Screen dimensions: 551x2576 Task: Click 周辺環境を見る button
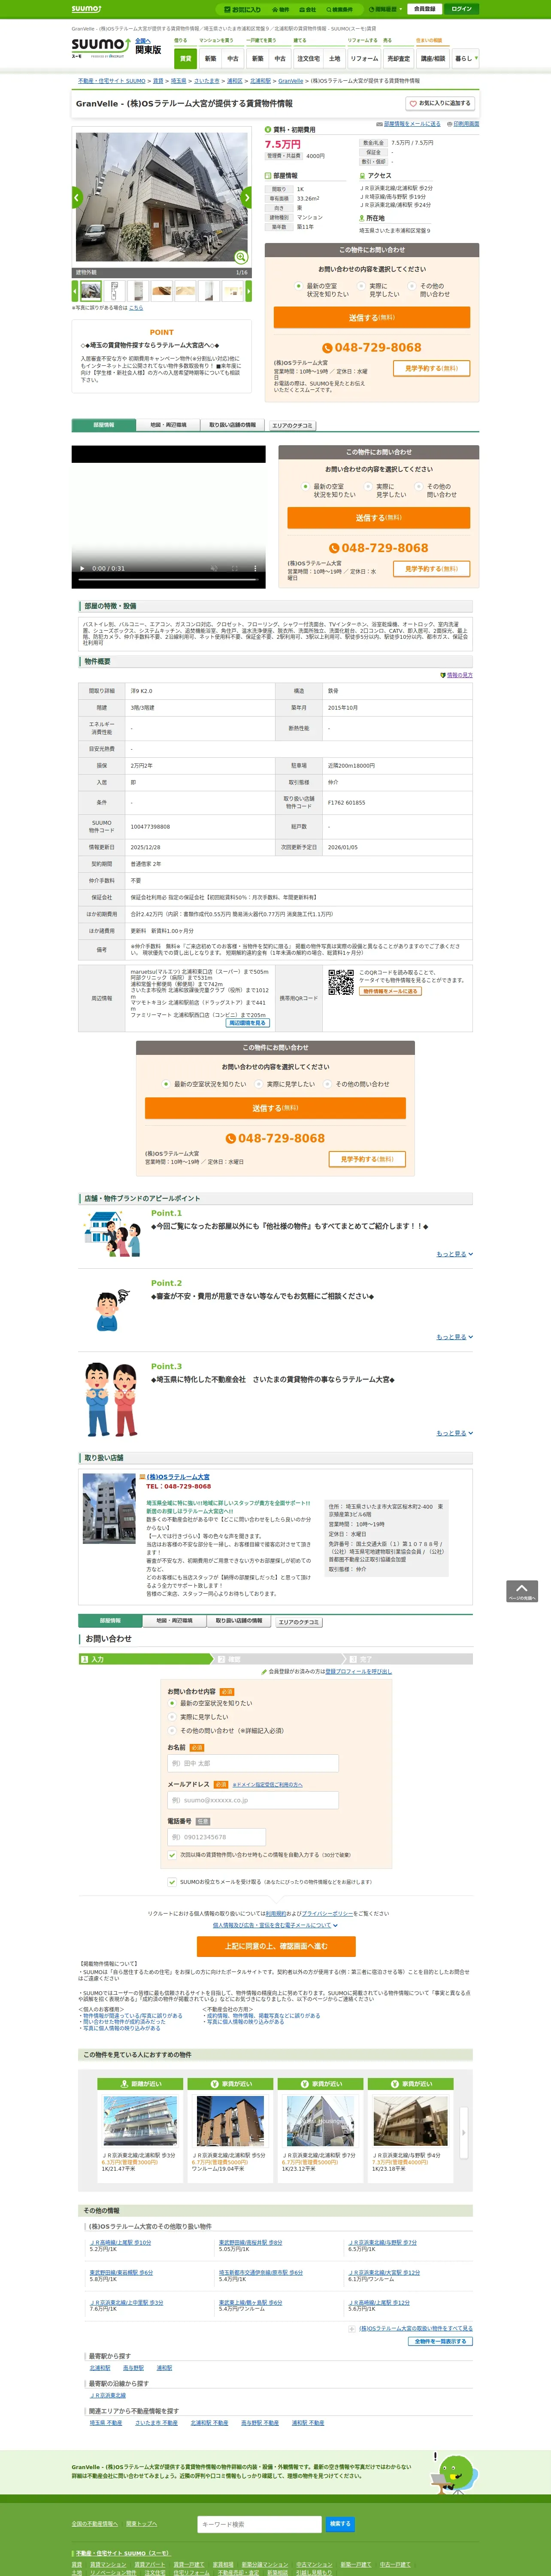[247, 1023]
